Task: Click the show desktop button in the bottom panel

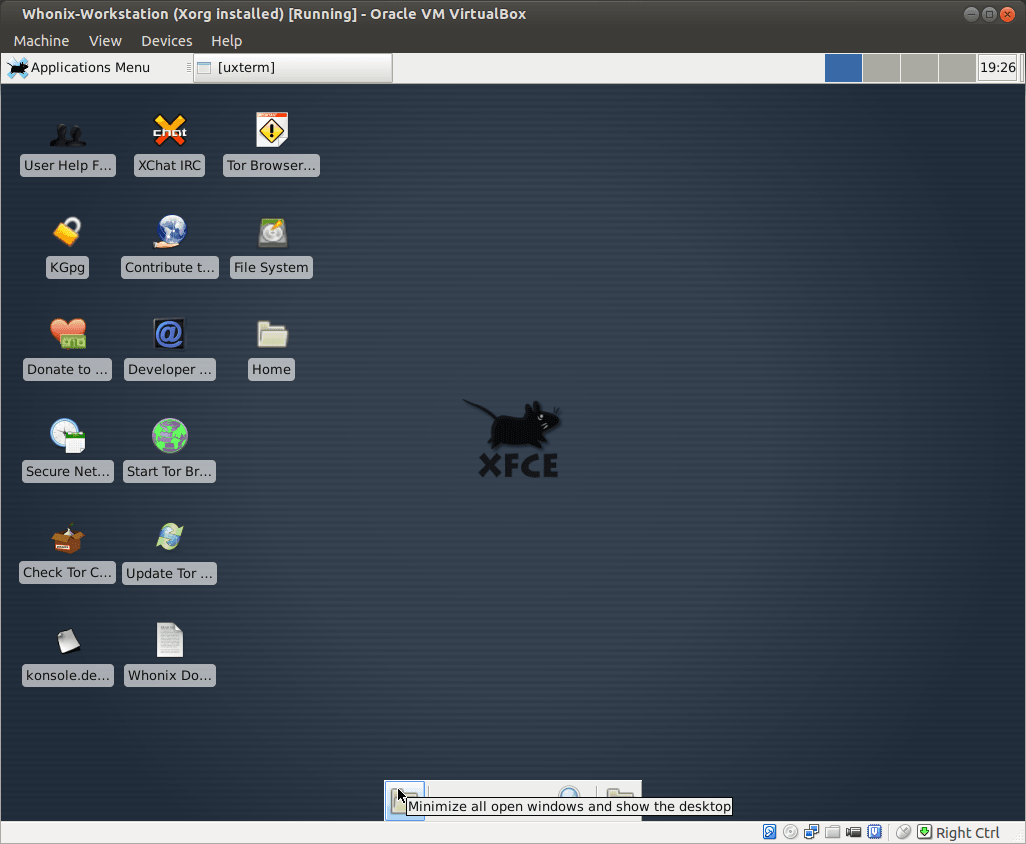Action: pos(405,801)
